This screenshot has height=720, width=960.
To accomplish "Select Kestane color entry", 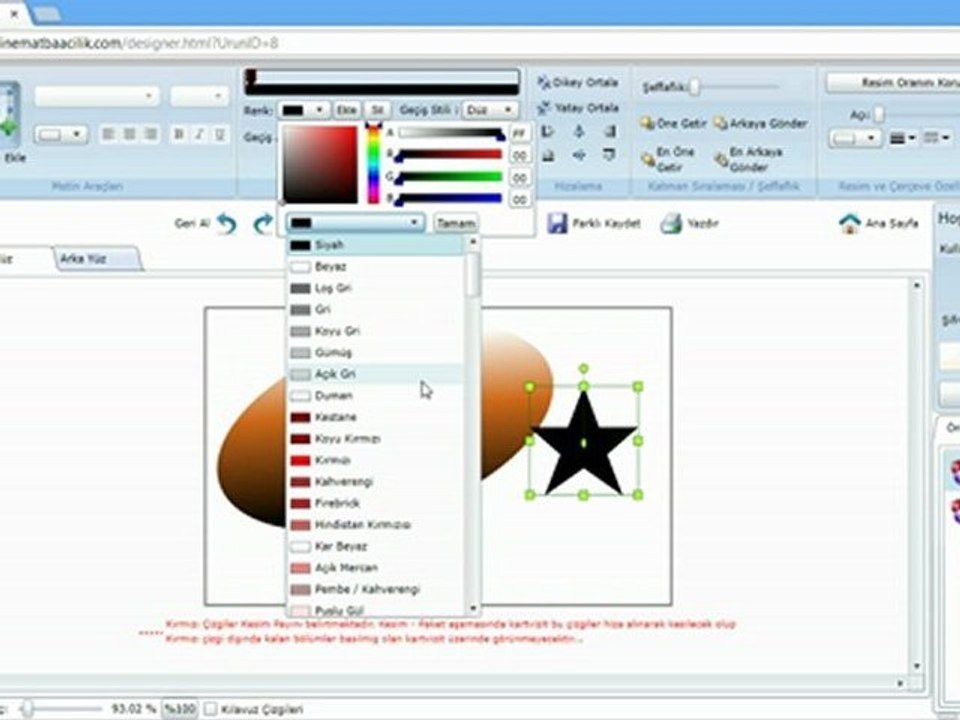I will [375, 417].
